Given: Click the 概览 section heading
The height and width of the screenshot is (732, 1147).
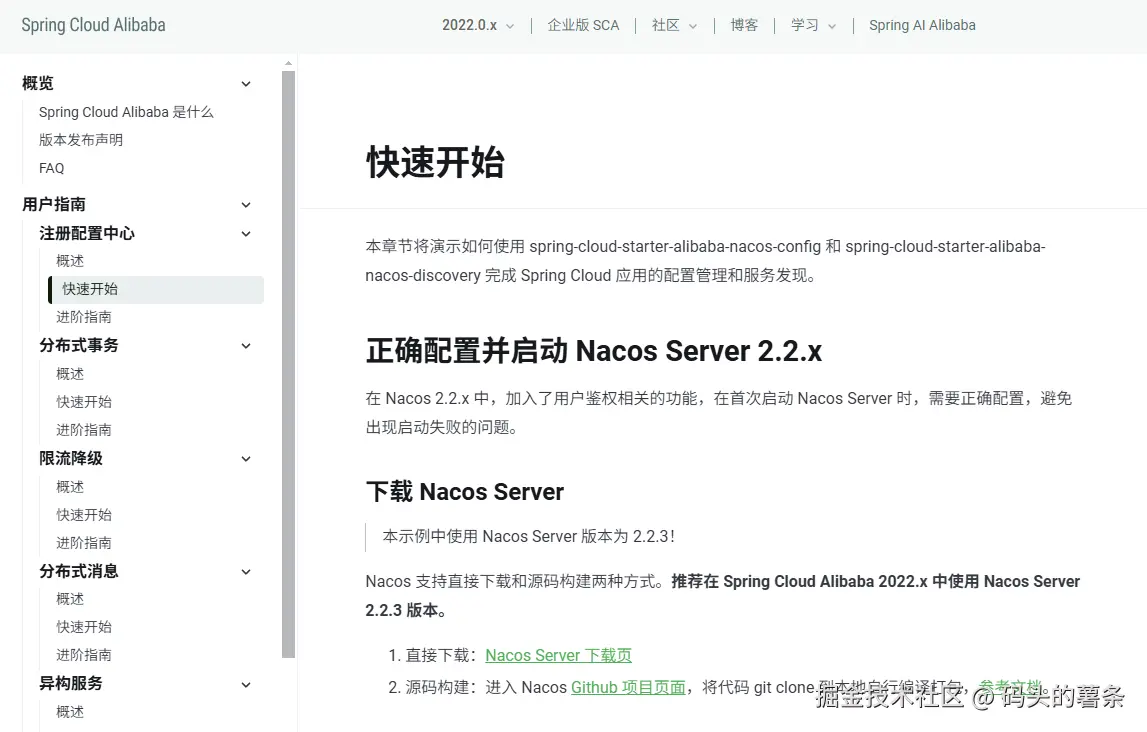Looking at the screenshot, I should 38,83.
